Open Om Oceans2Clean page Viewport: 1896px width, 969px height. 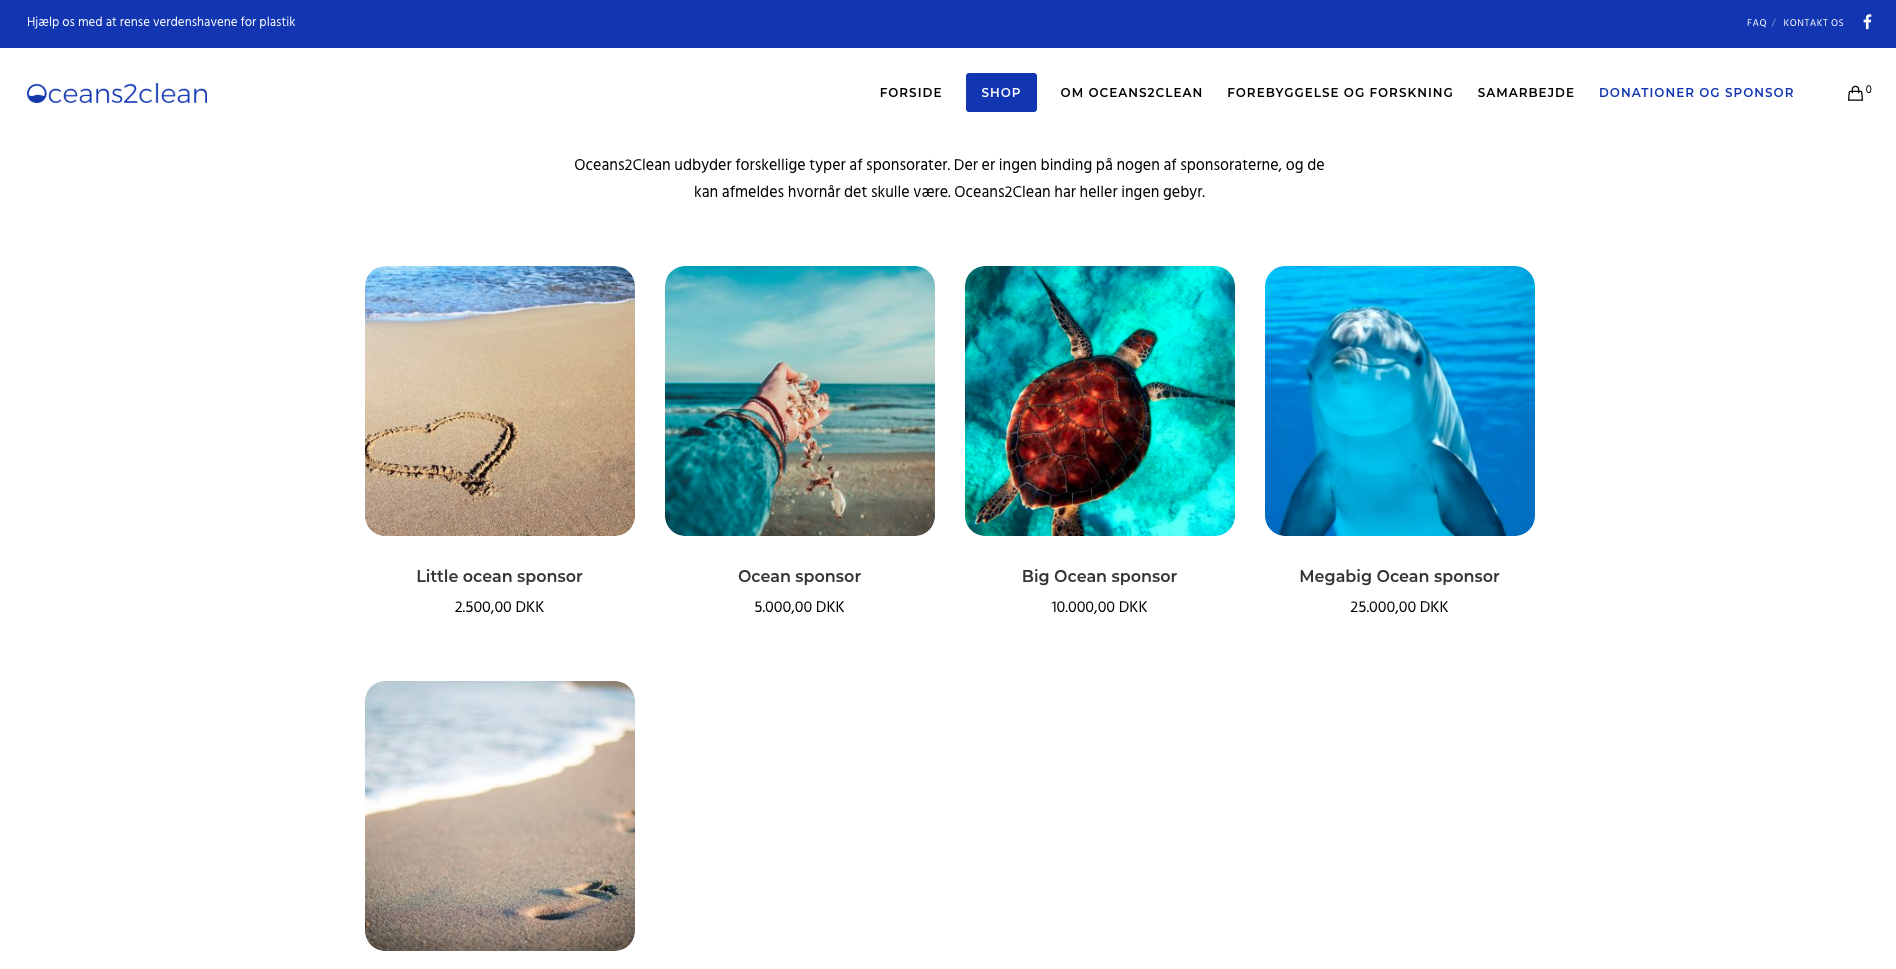click(1132, 93)
